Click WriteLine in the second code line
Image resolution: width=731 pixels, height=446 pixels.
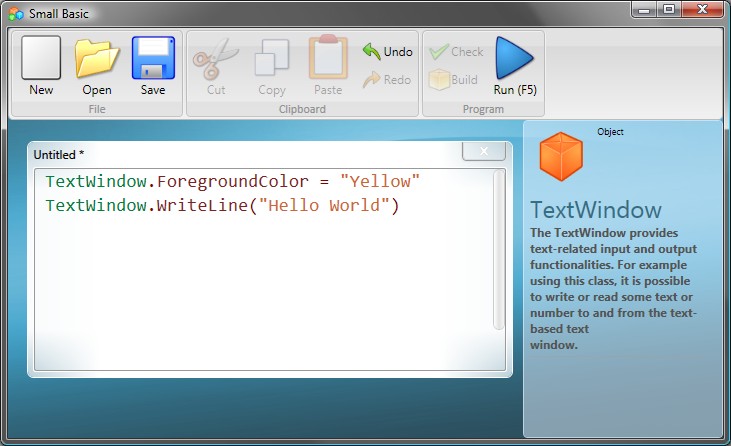[202, 206]
